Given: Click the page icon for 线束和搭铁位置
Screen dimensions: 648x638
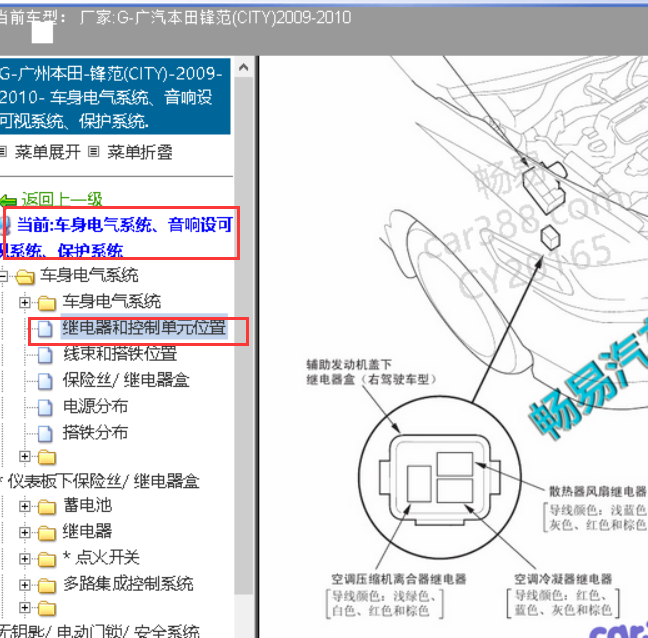Looking at the screenshot, I should pos(45,355).
